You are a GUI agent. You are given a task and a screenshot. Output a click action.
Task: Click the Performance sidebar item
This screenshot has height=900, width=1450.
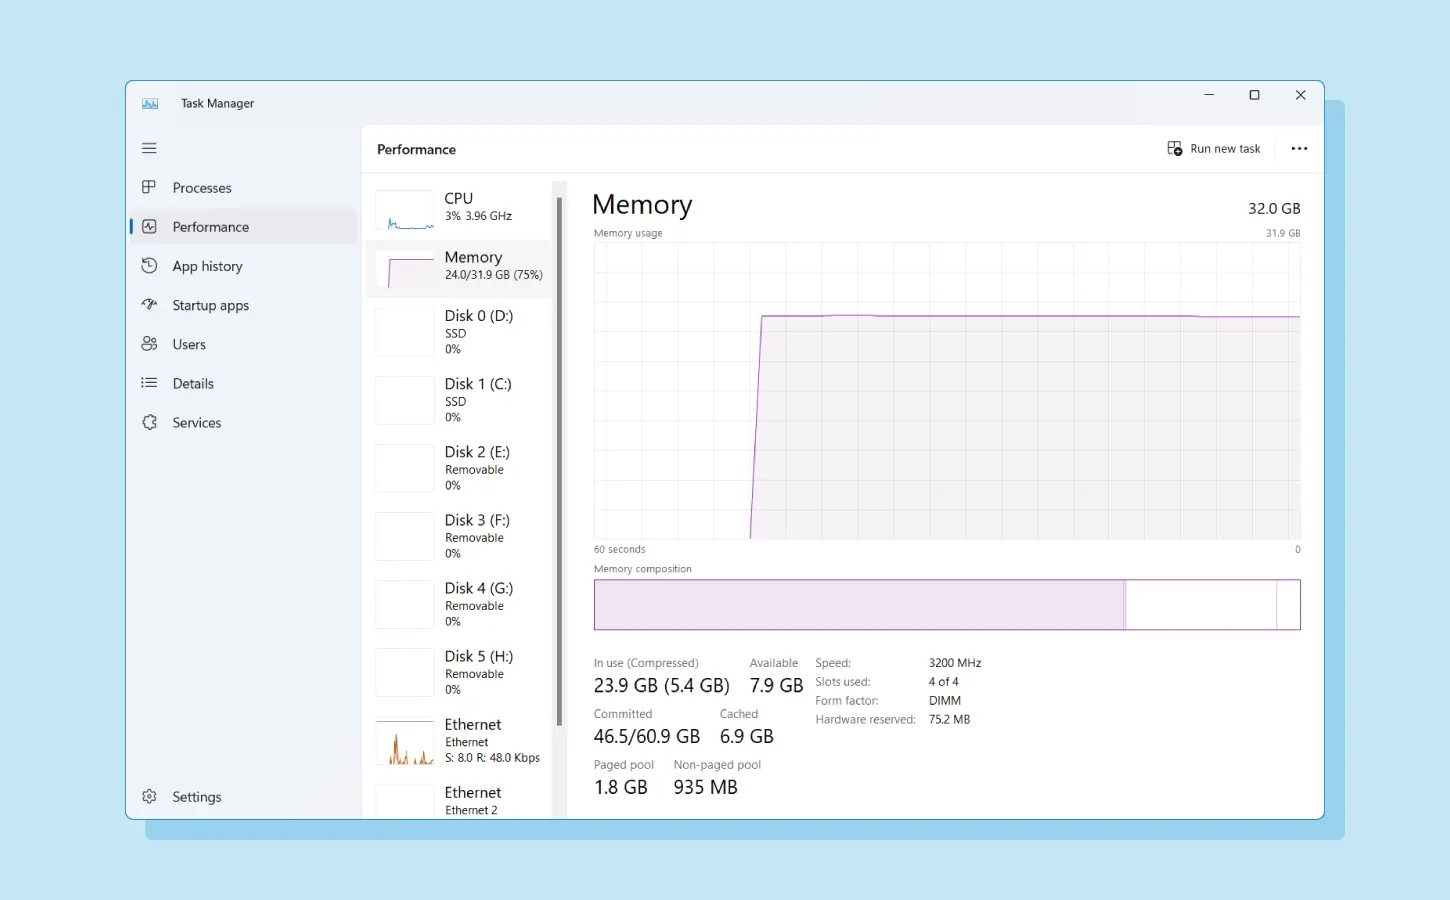[x=210, y=226]
